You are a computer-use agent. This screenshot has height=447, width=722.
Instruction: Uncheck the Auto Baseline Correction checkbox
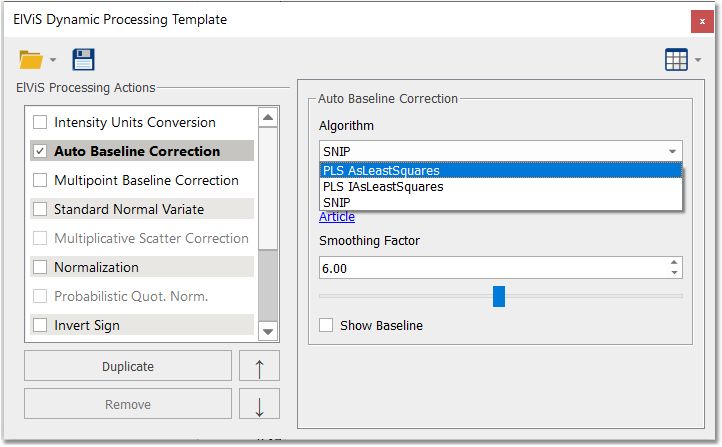[x=40, y=151]
